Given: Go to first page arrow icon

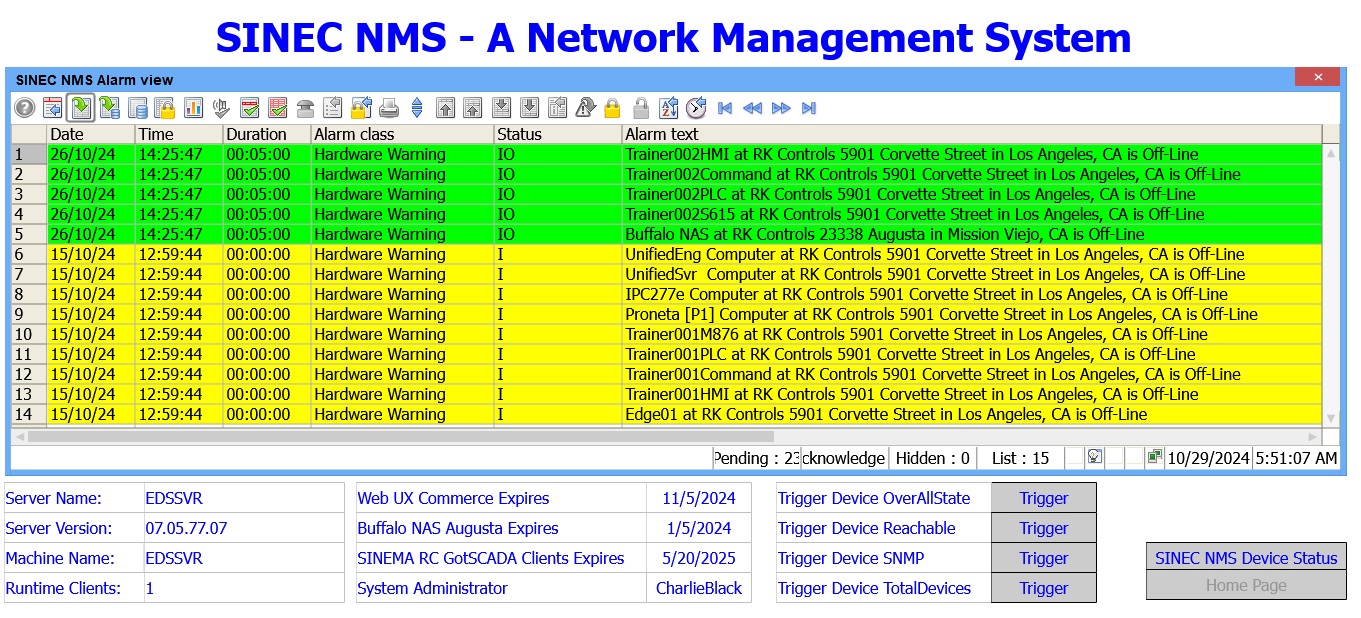Looking at the screenshot, I should tap(725, 108).
